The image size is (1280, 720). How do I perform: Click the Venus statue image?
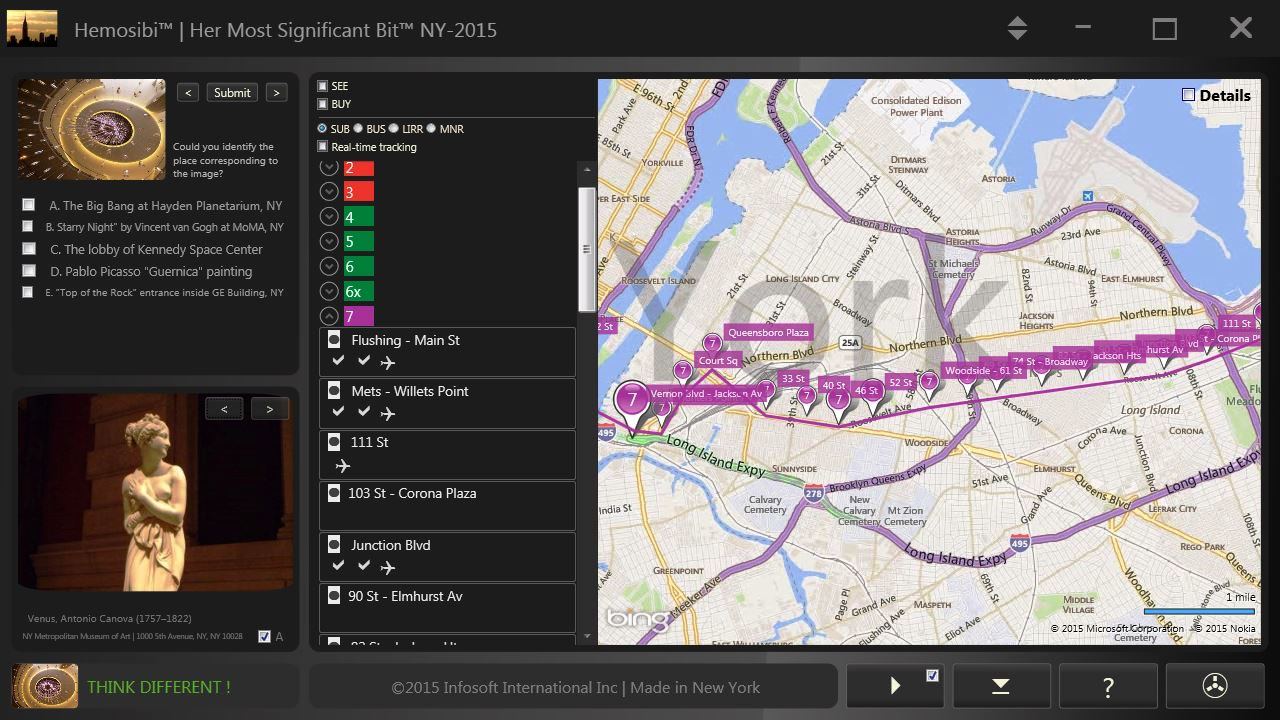156,492
